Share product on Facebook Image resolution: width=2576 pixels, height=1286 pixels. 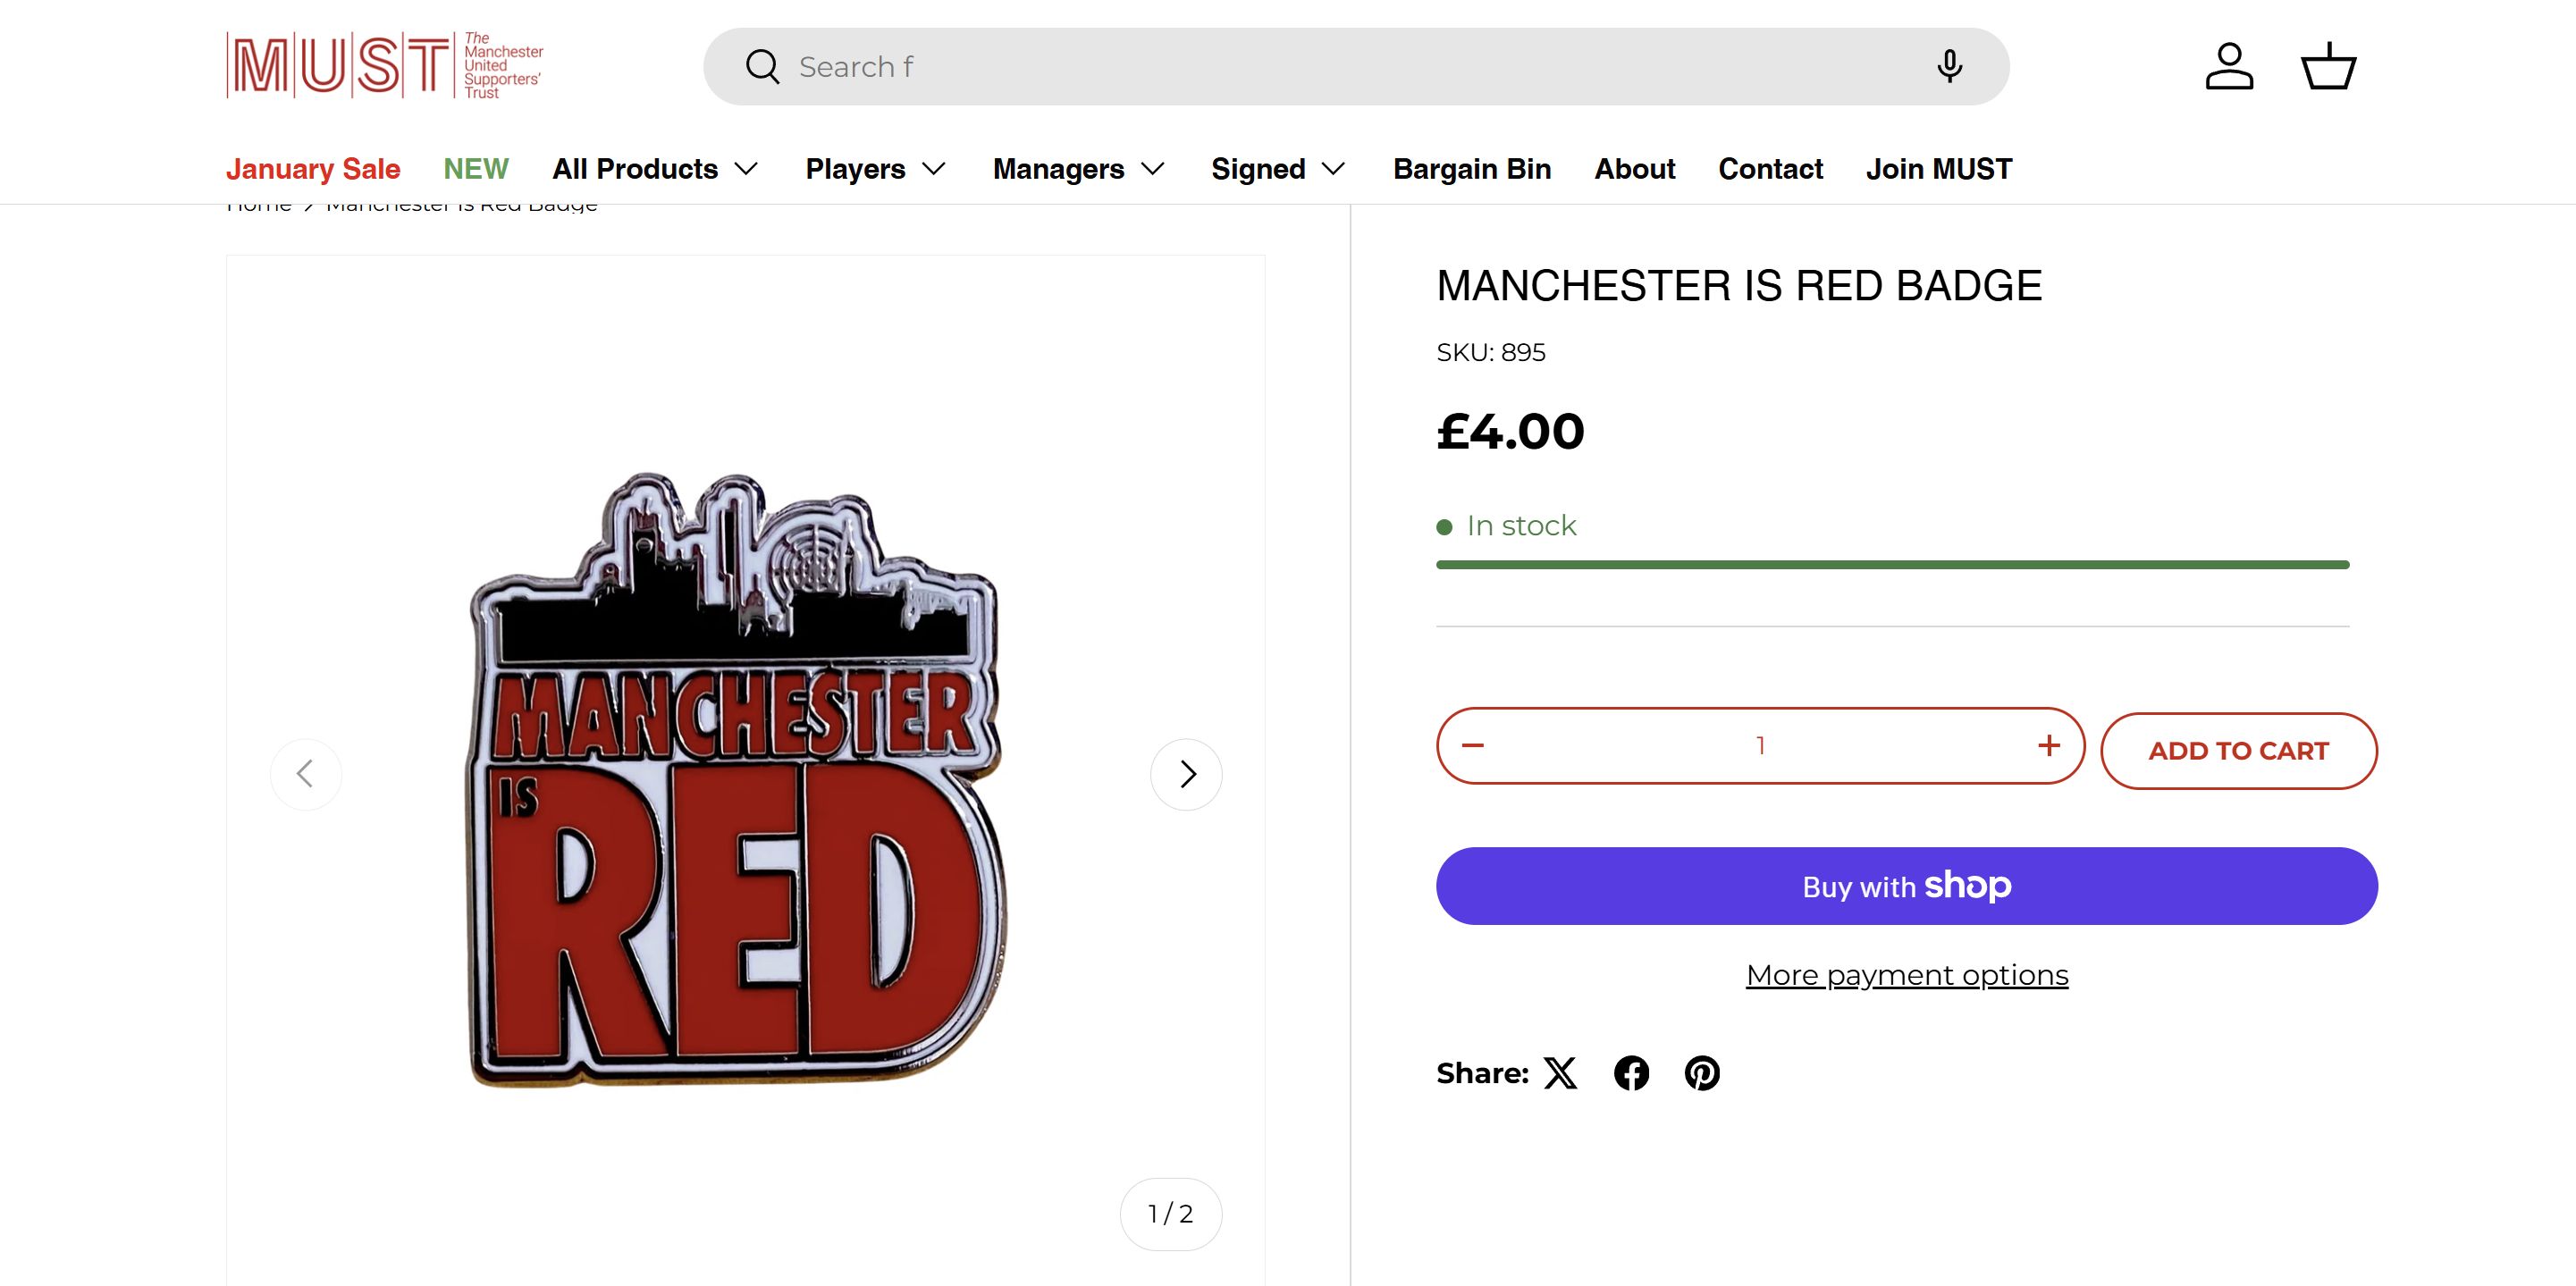pos(1631,1073)
